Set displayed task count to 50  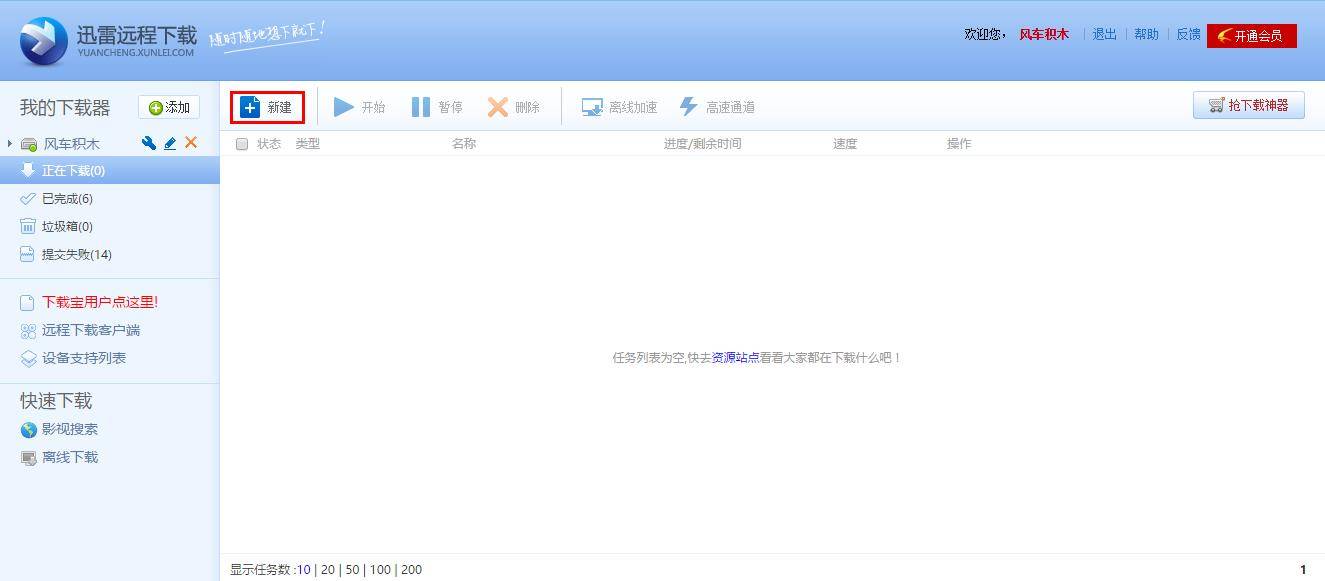352,569
